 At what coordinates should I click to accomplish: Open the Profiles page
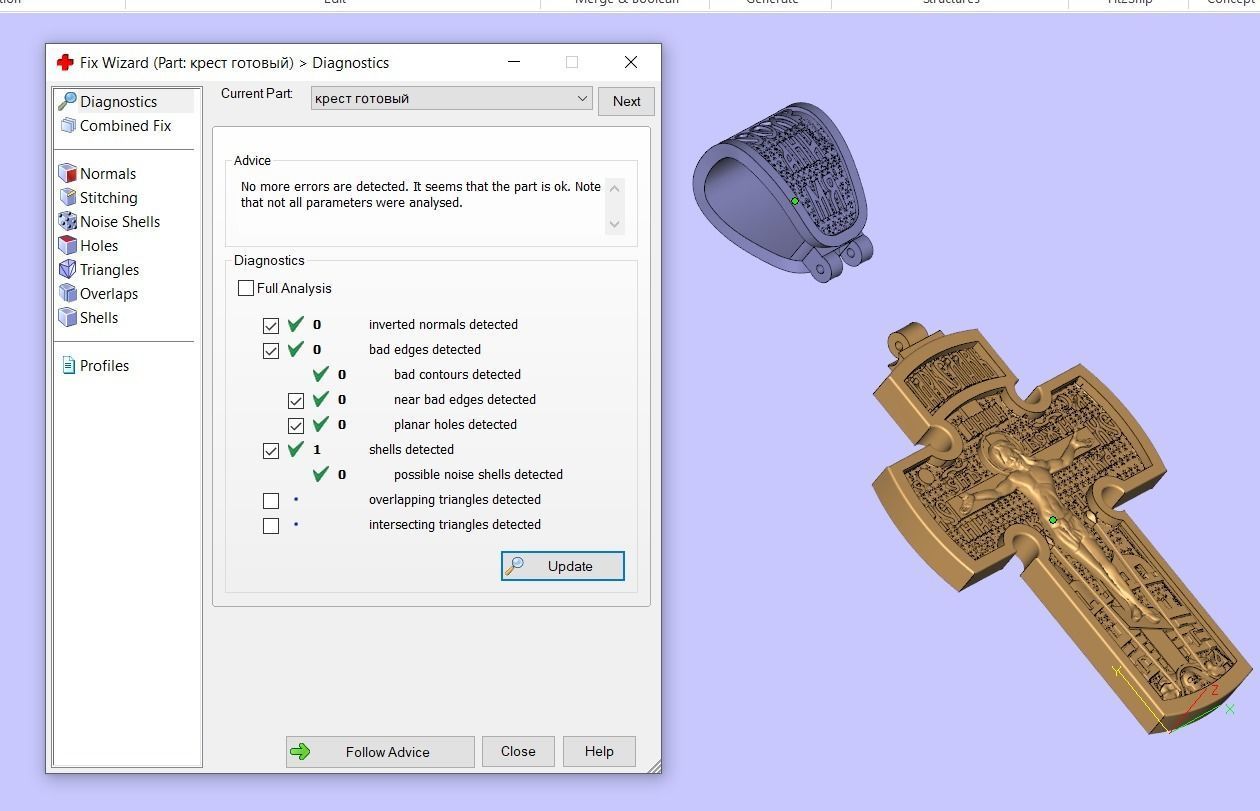point(94,365)
